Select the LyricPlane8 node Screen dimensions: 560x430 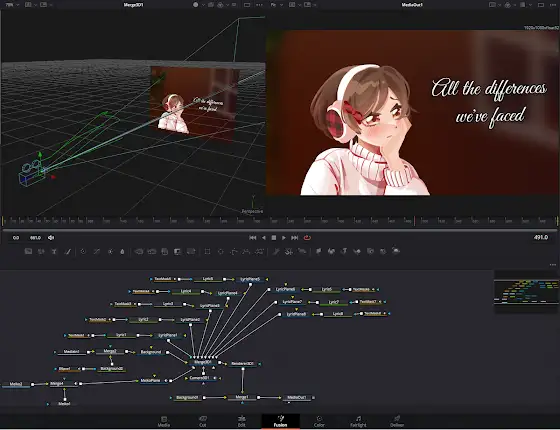296,315
